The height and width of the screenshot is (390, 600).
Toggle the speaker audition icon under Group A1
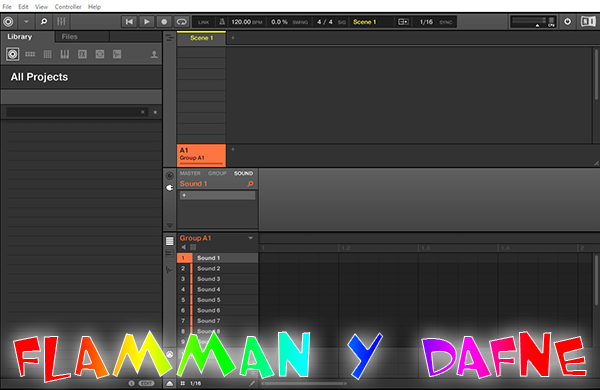184,247
